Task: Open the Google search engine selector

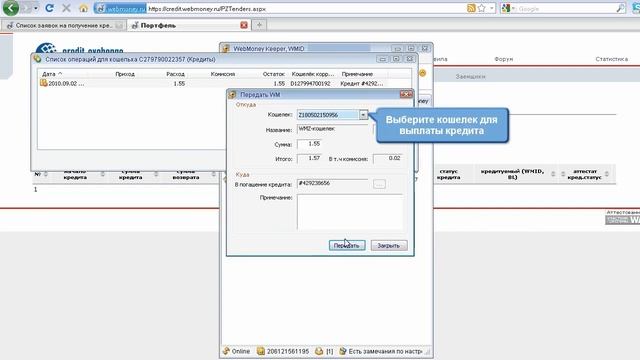Action: (x=507, y=9)
